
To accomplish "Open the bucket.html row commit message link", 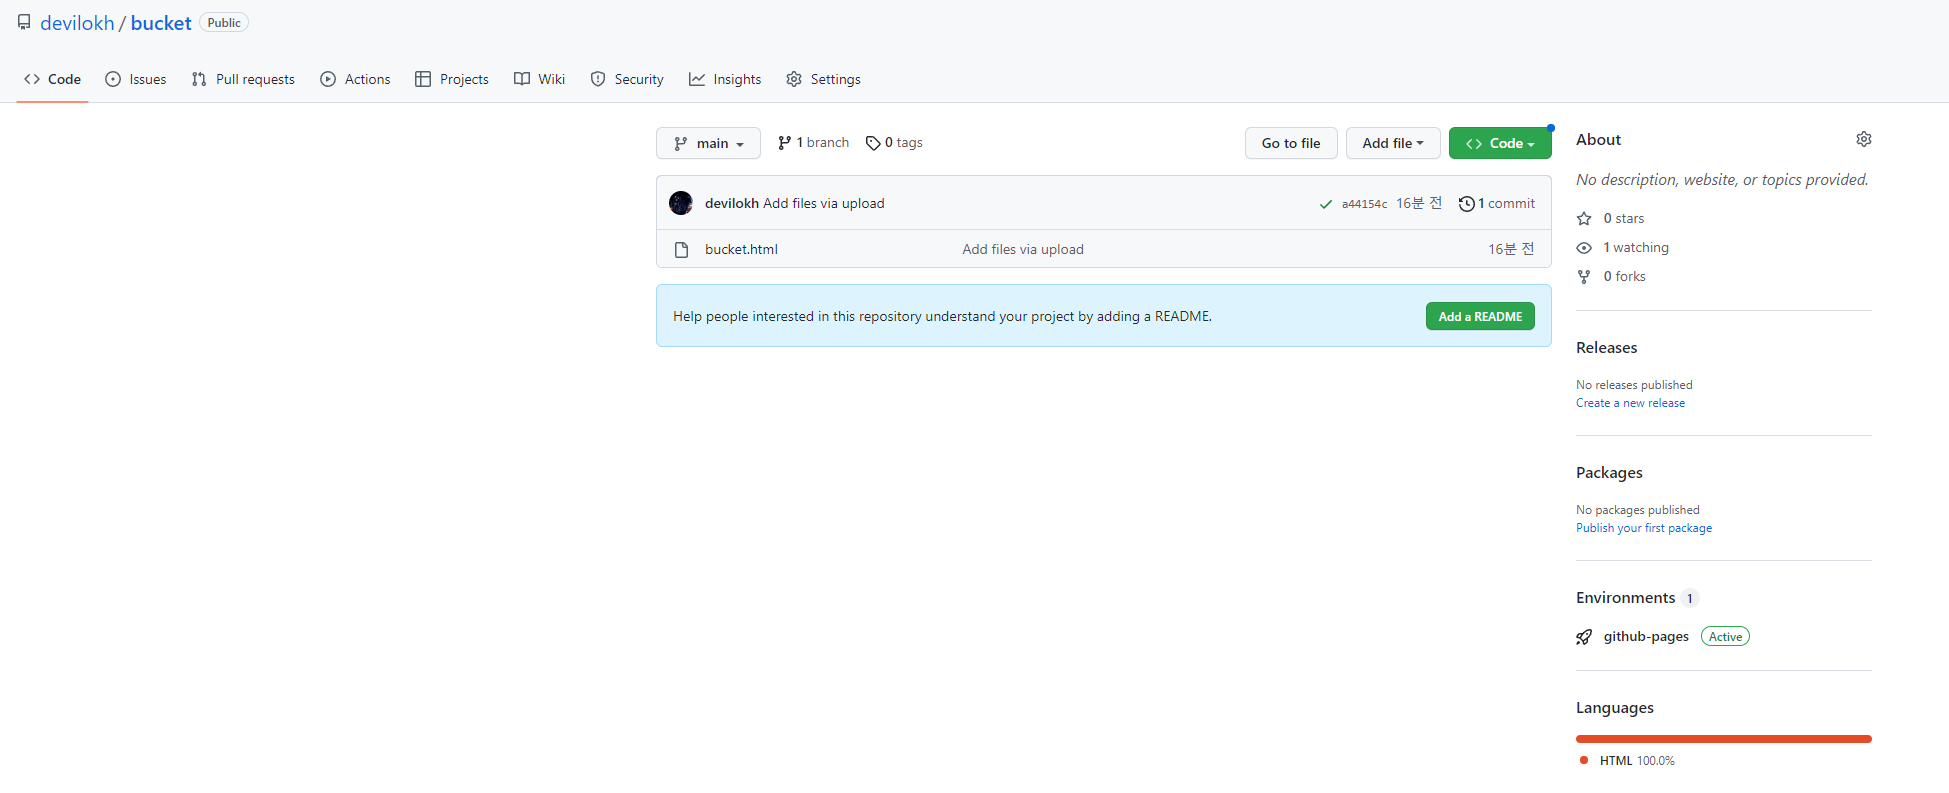I will (x=1023, y=249).
